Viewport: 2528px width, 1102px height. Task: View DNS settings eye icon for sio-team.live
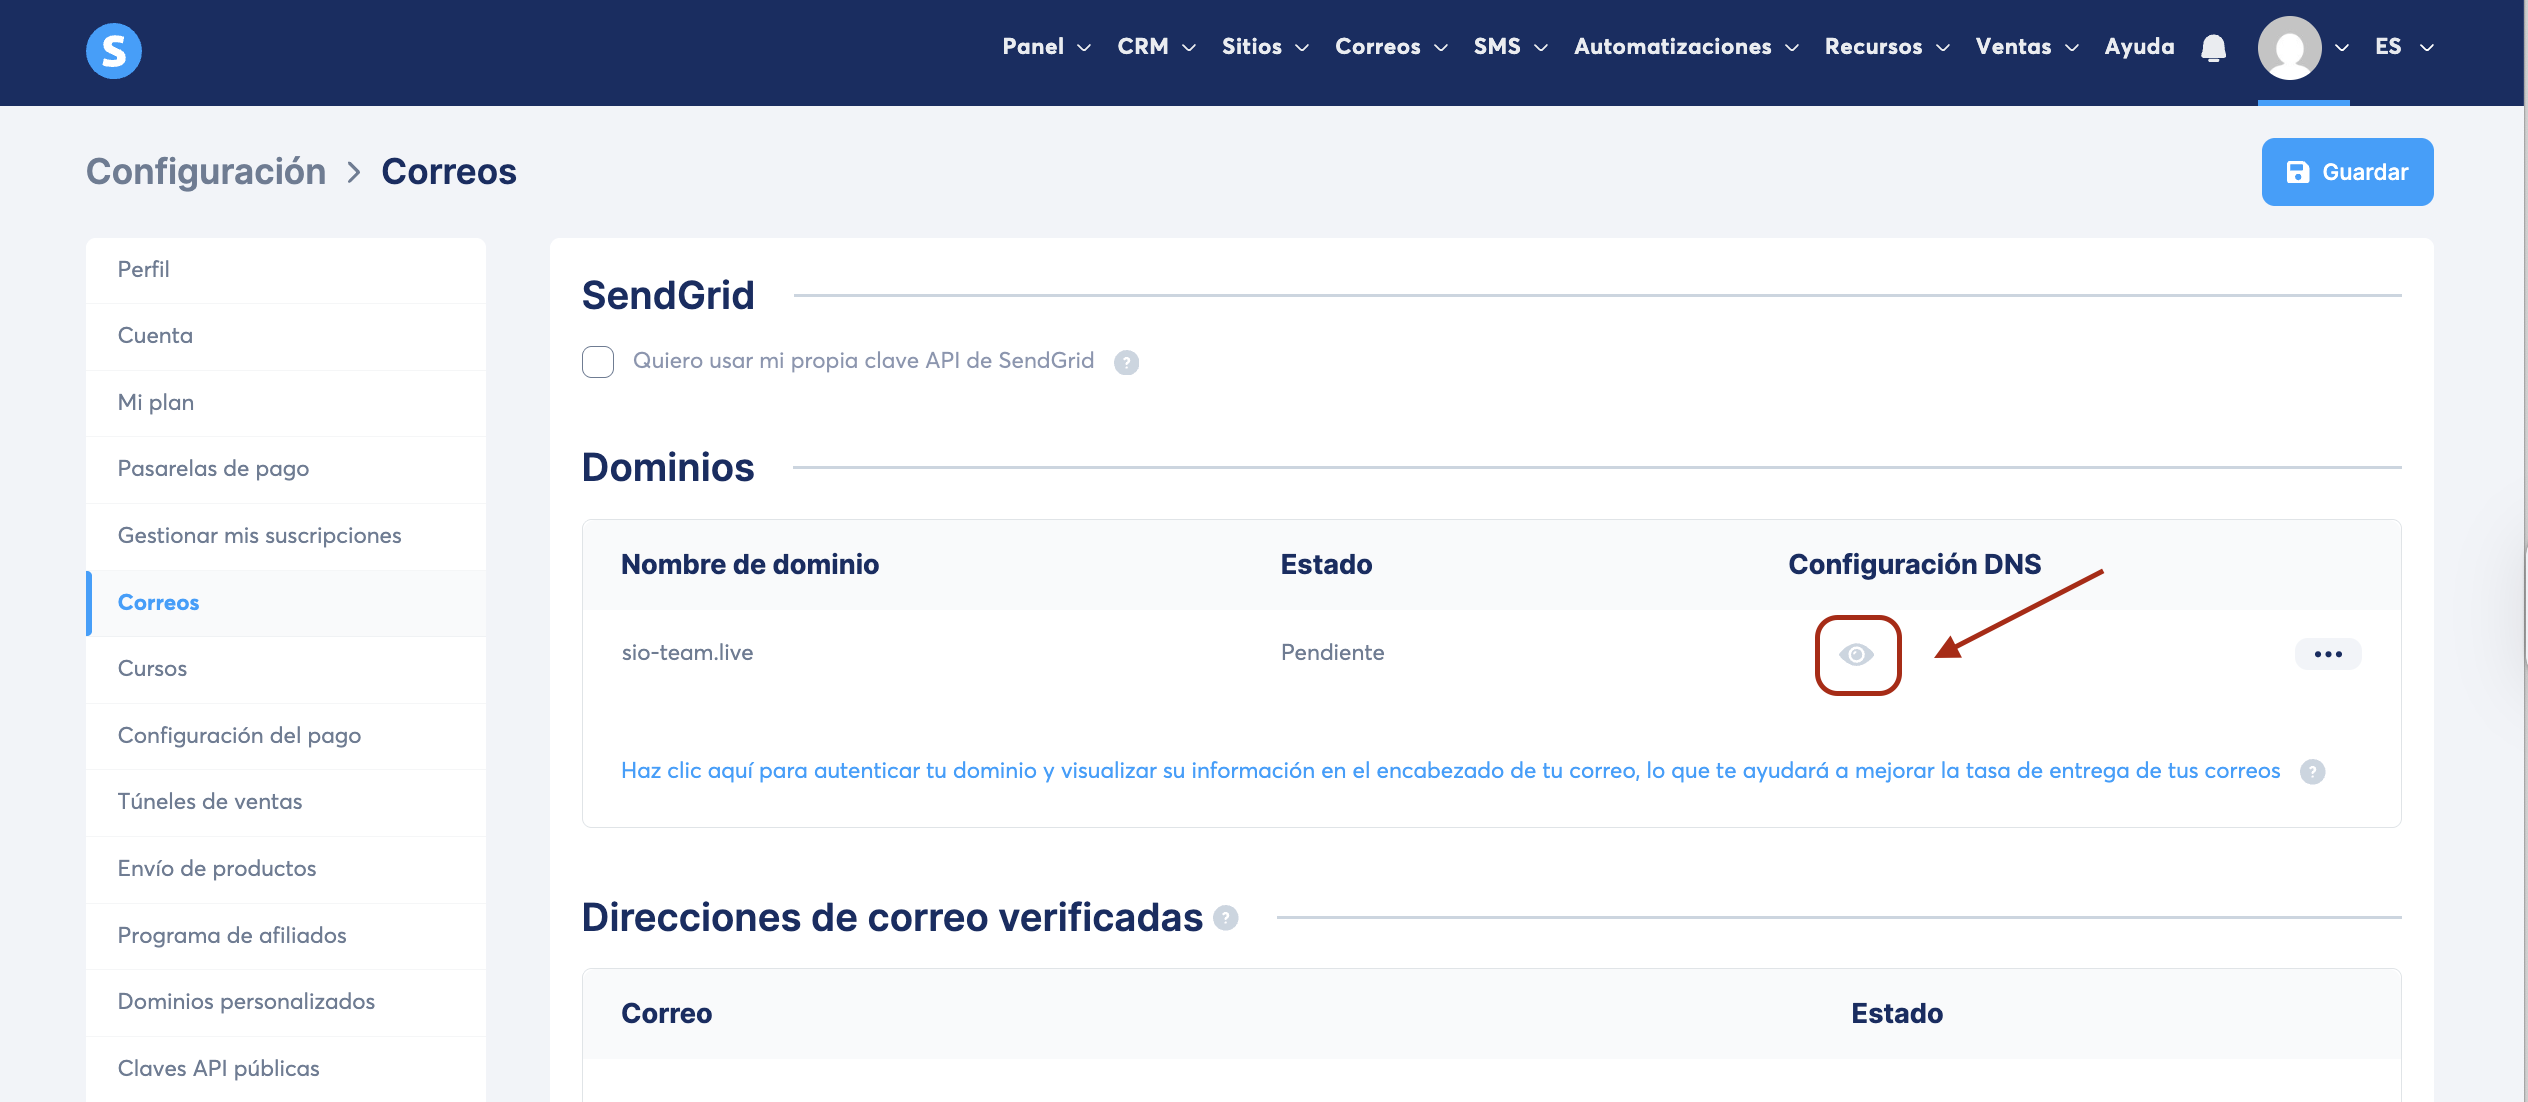click(1856, 655)
